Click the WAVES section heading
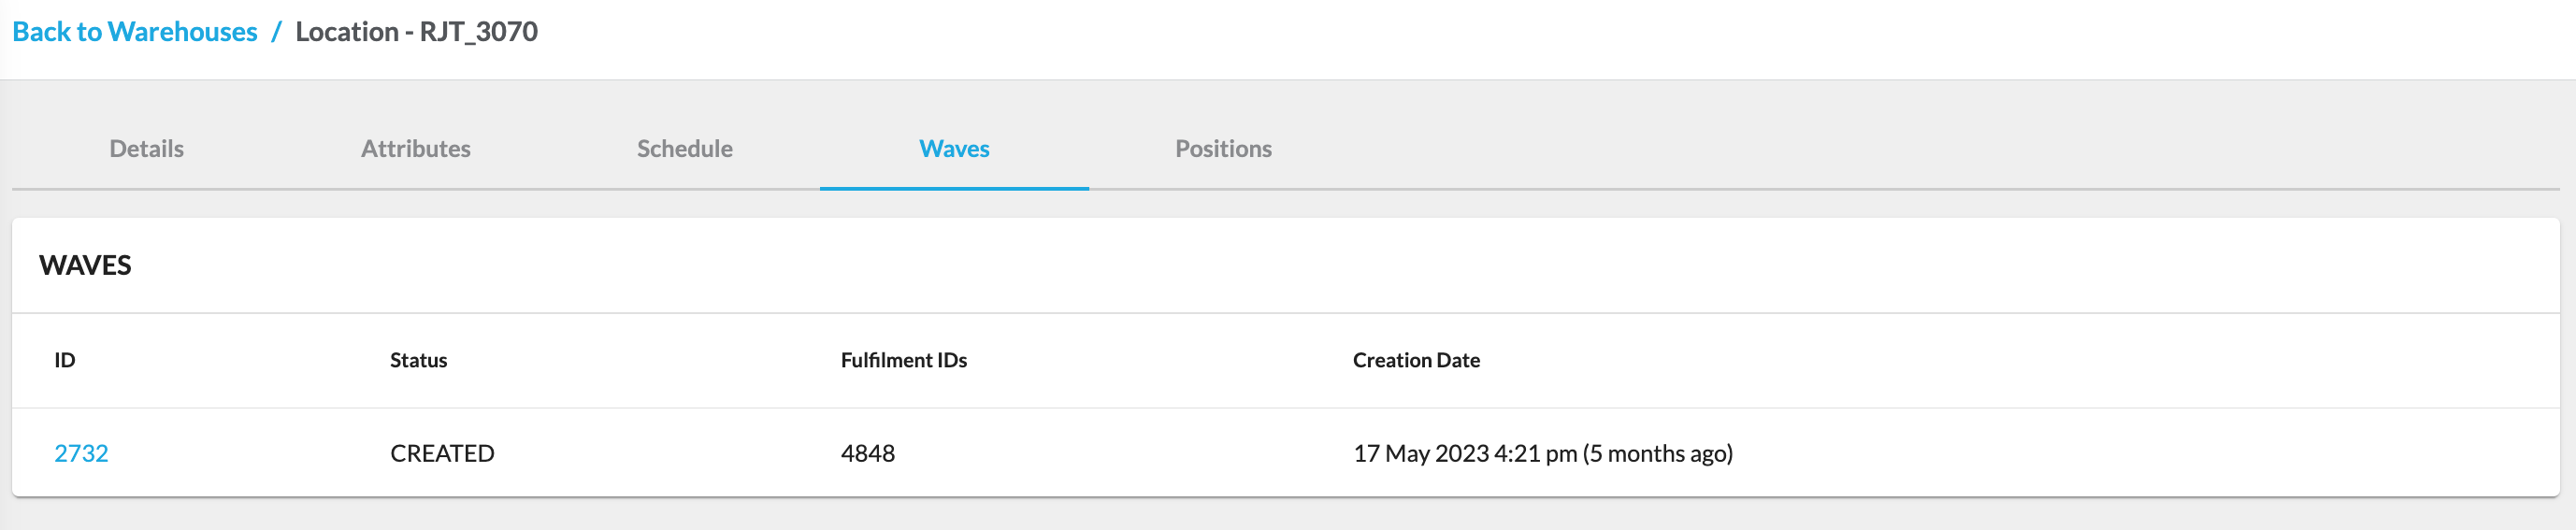2576x530 pixels. point(85,265)
